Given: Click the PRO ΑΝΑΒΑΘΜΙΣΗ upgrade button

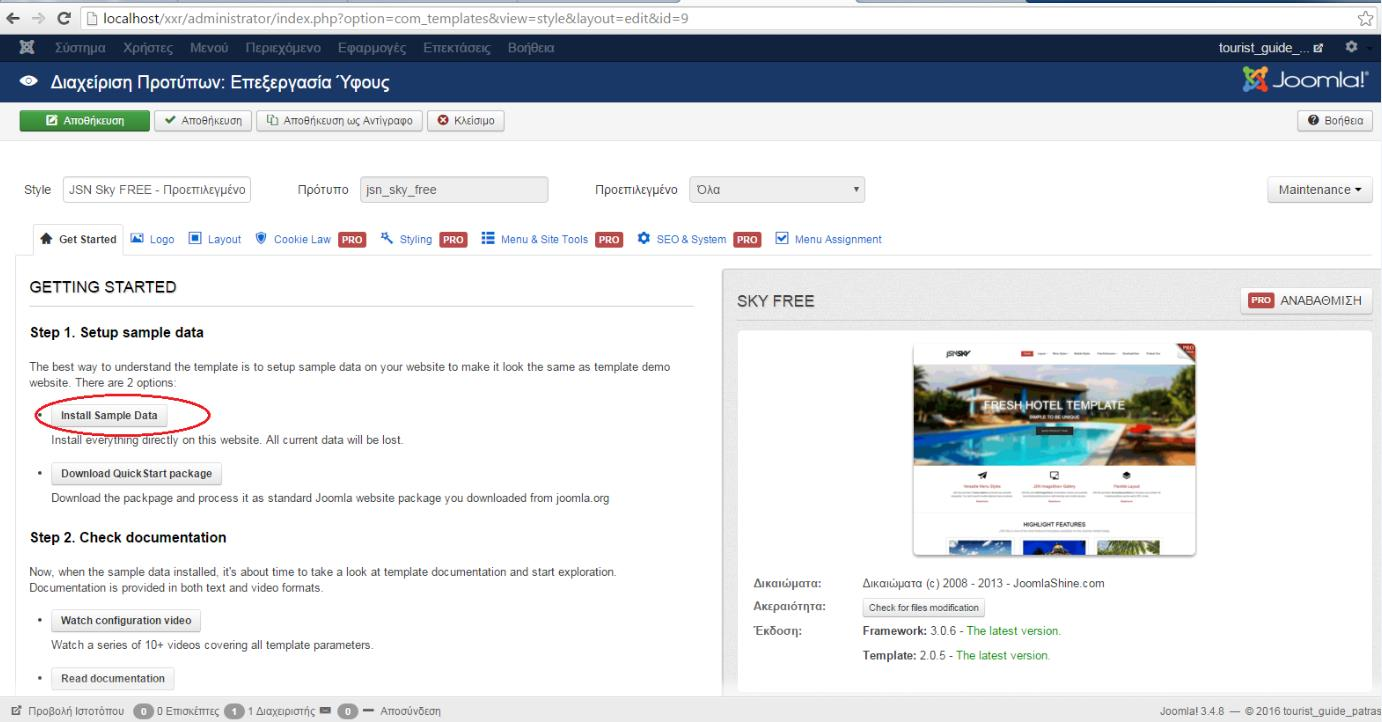Looking at the screenshot, I should [1307, 301].
